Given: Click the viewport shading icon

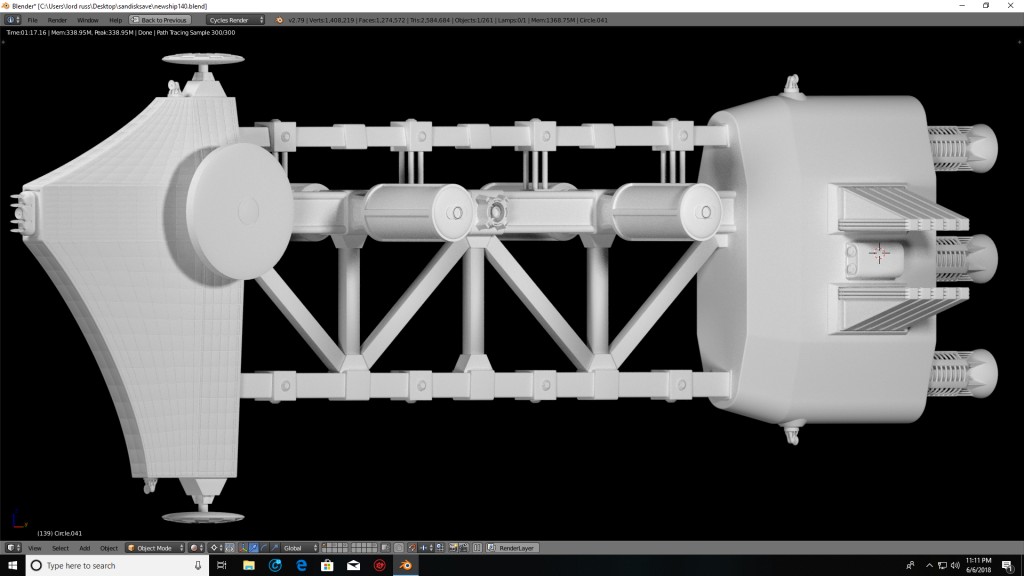Looking at the screenshot, I should (x=192, y=548).
